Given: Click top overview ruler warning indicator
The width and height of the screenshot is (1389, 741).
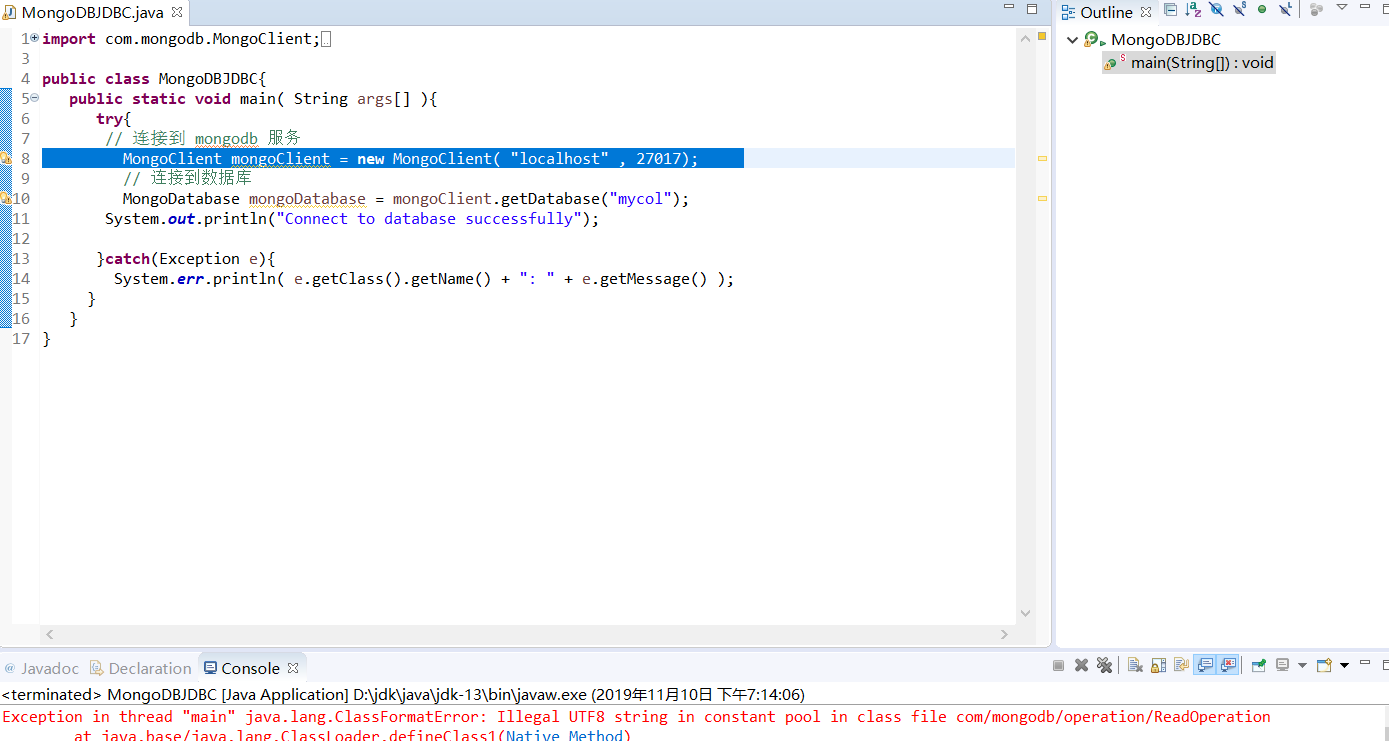Looking at the screenshot, I should [1041, 37].
